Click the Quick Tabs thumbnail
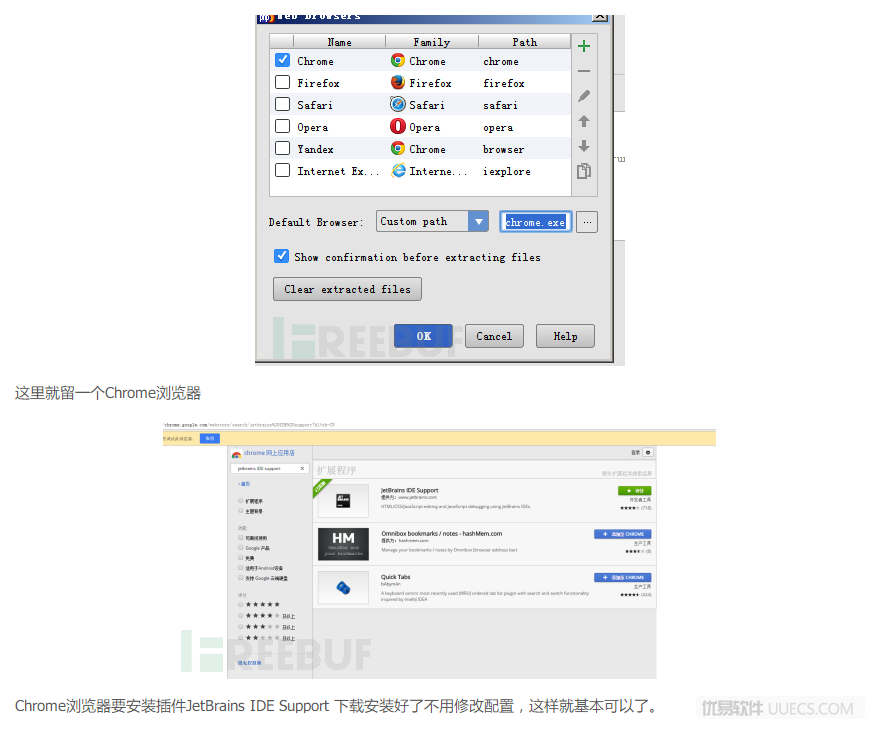This screenshot has width=876, height=734. pos(343,588)
